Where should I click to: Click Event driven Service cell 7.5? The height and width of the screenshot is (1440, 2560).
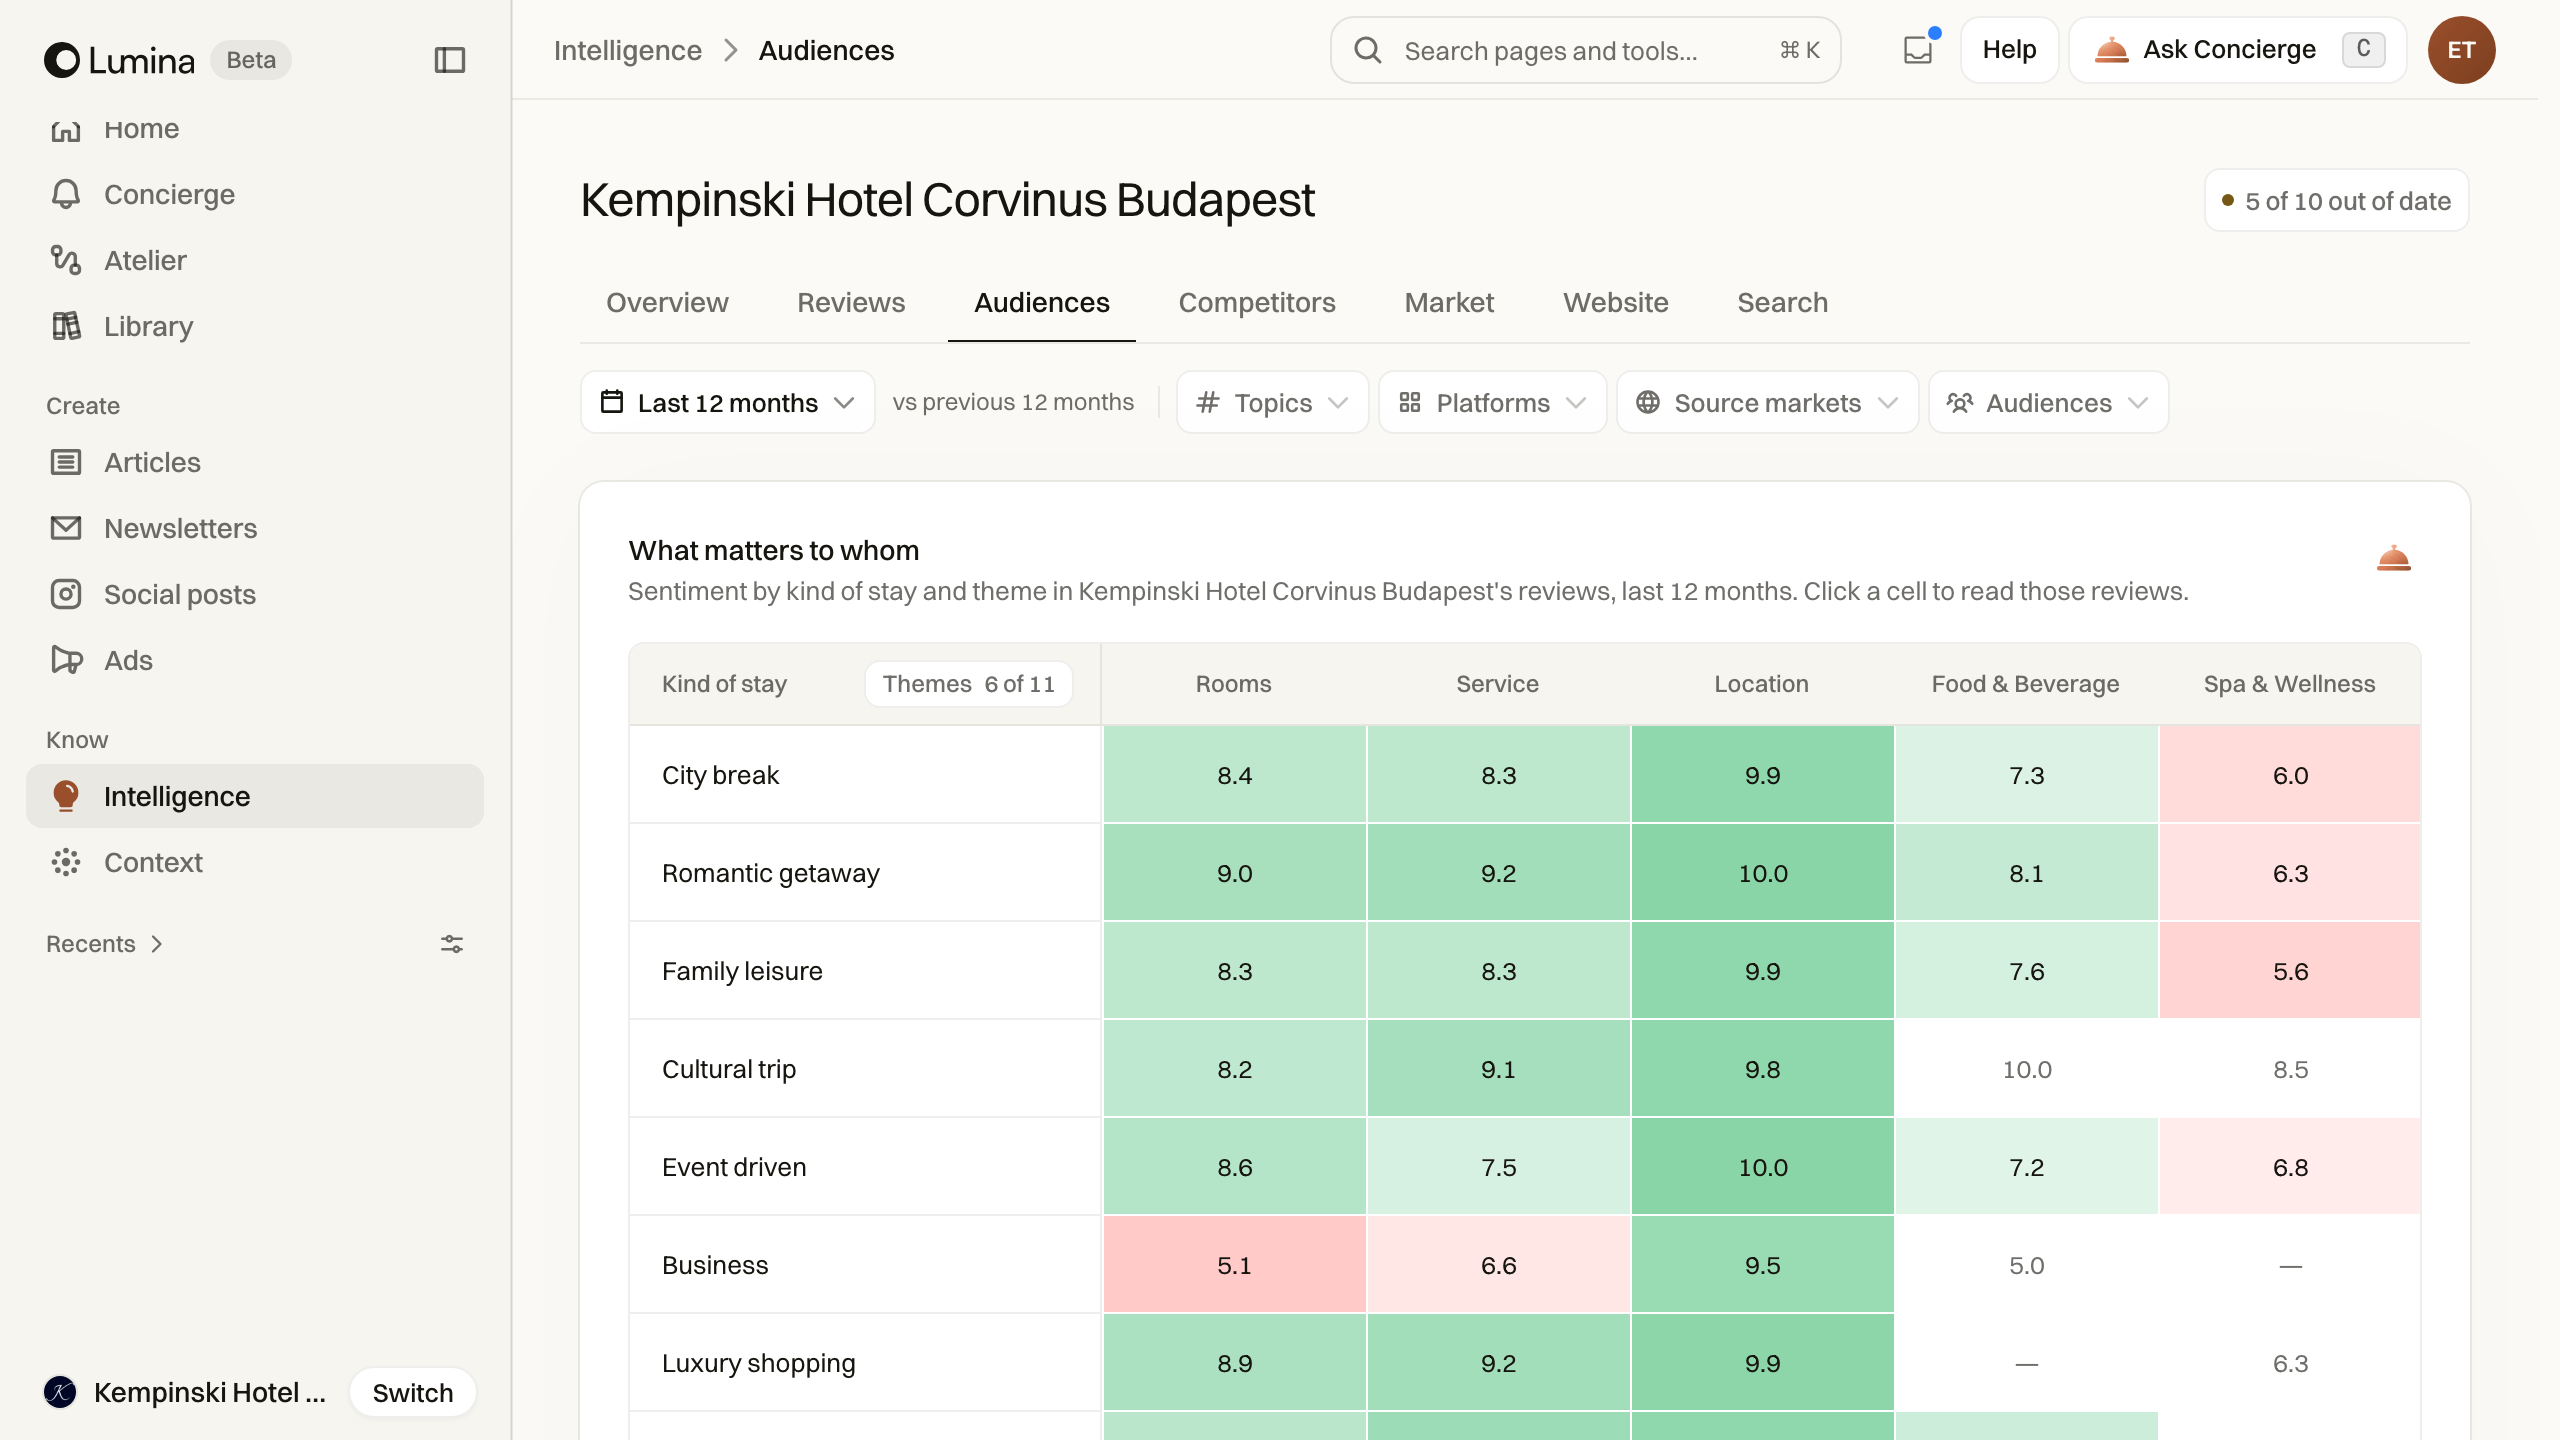coord(1498,1167)
